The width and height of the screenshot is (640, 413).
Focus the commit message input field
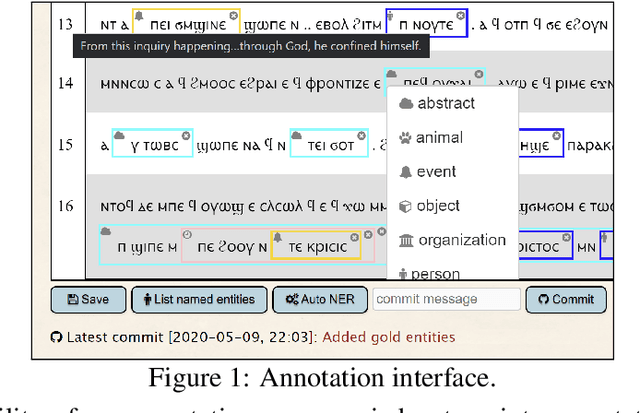[447, 300]
